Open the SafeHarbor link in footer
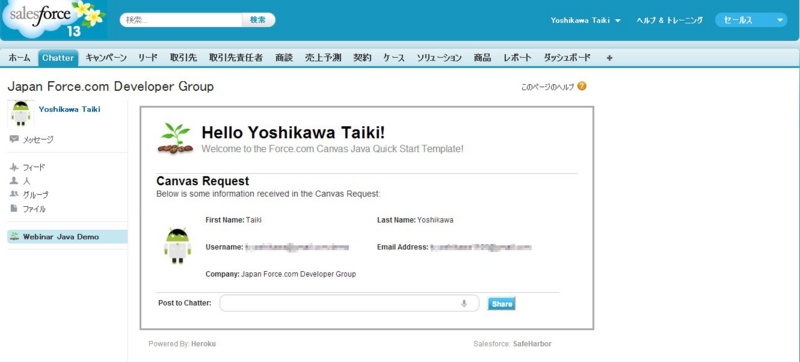Viewport: 800px width, 362px height. point(532,344)
